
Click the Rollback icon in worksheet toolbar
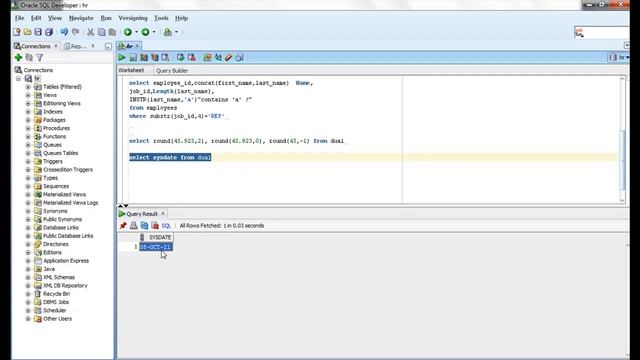191,58
